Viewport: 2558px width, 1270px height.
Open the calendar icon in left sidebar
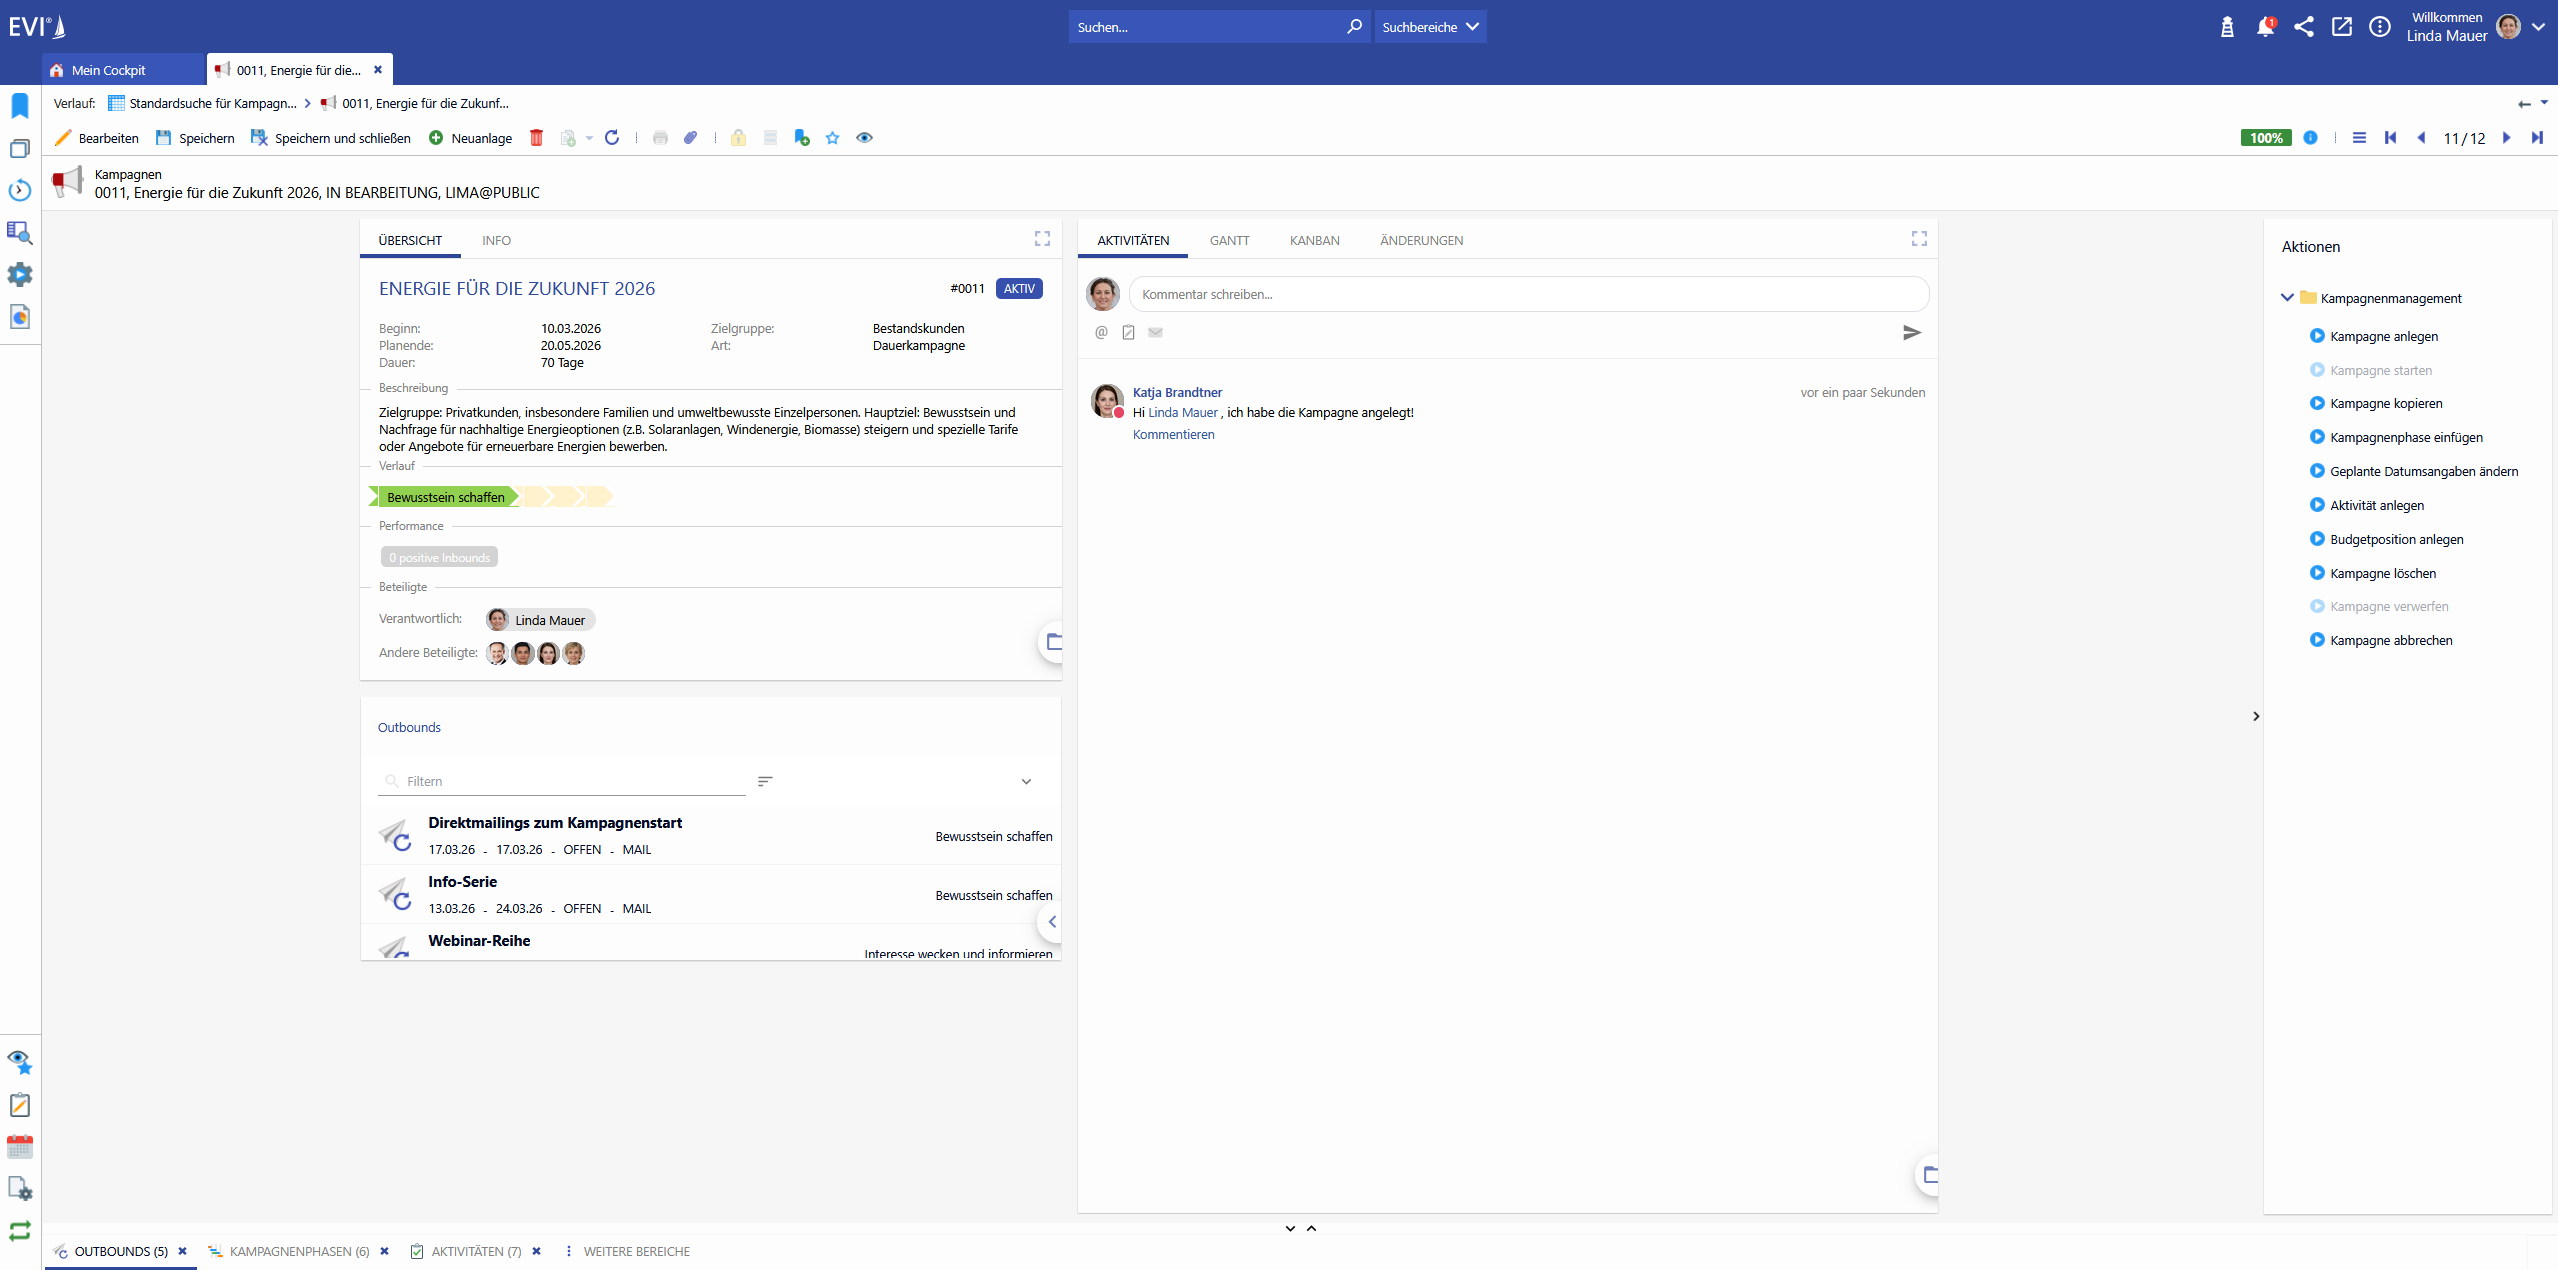tap(19, 1147)
